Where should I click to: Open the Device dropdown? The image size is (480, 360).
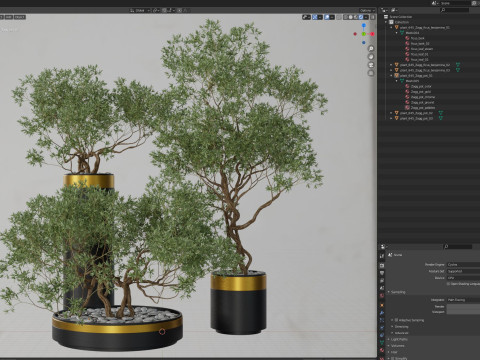click(463, 278)
